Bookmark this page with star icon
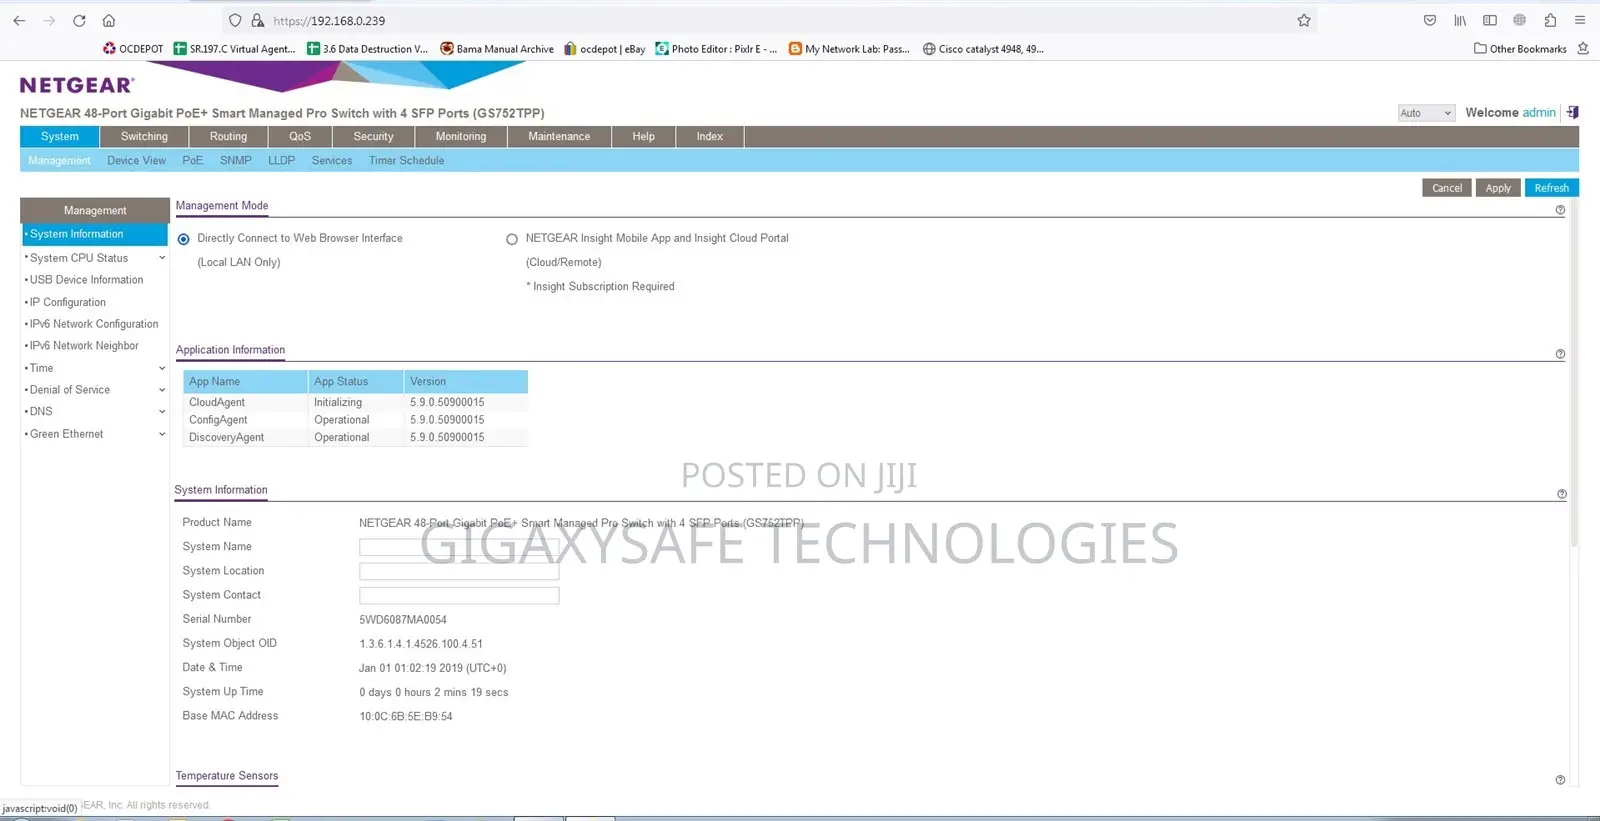This screenshot has width=1600, height=821. [1304, 20]
